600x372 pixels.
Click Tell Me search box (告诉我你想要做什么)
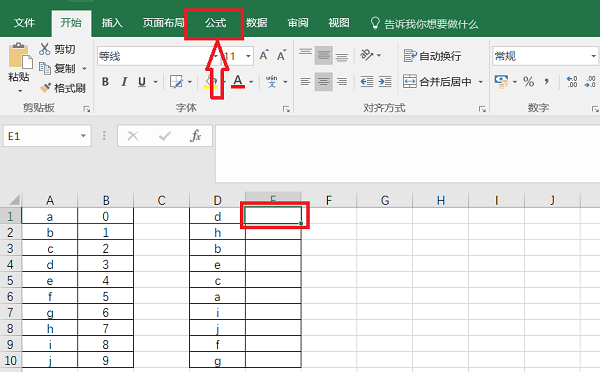(425, 24)
